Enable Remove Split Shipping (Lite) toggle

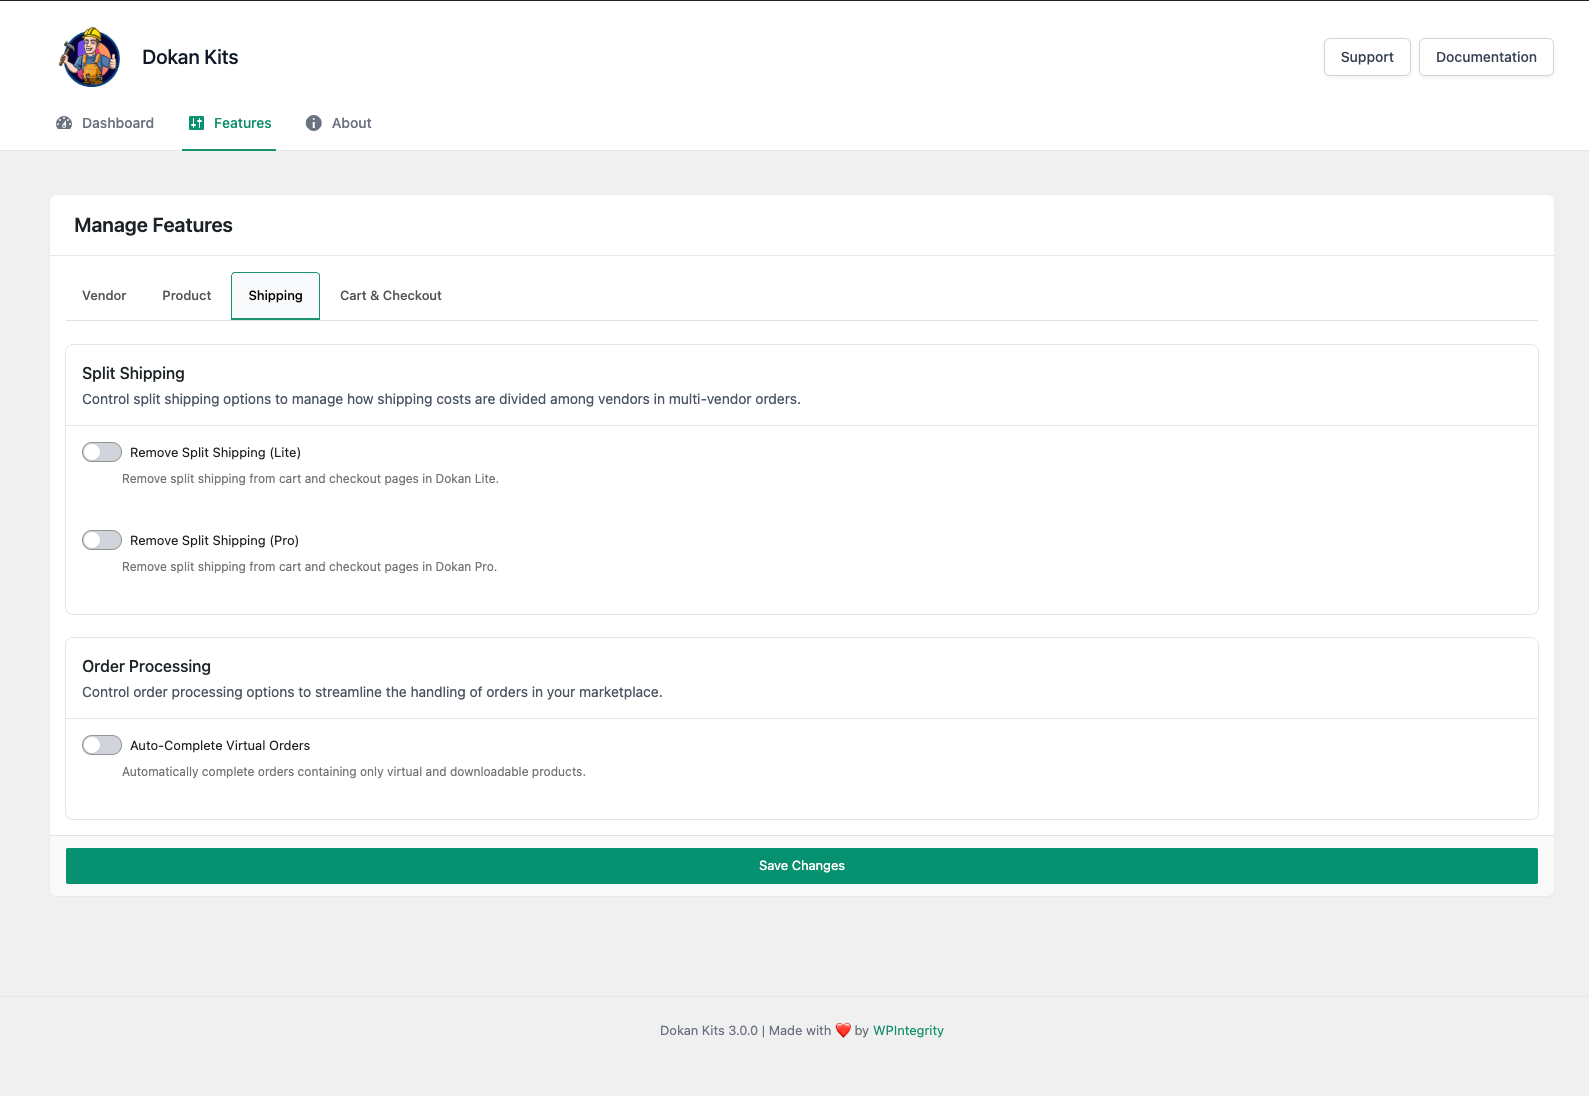coord(102,452)
